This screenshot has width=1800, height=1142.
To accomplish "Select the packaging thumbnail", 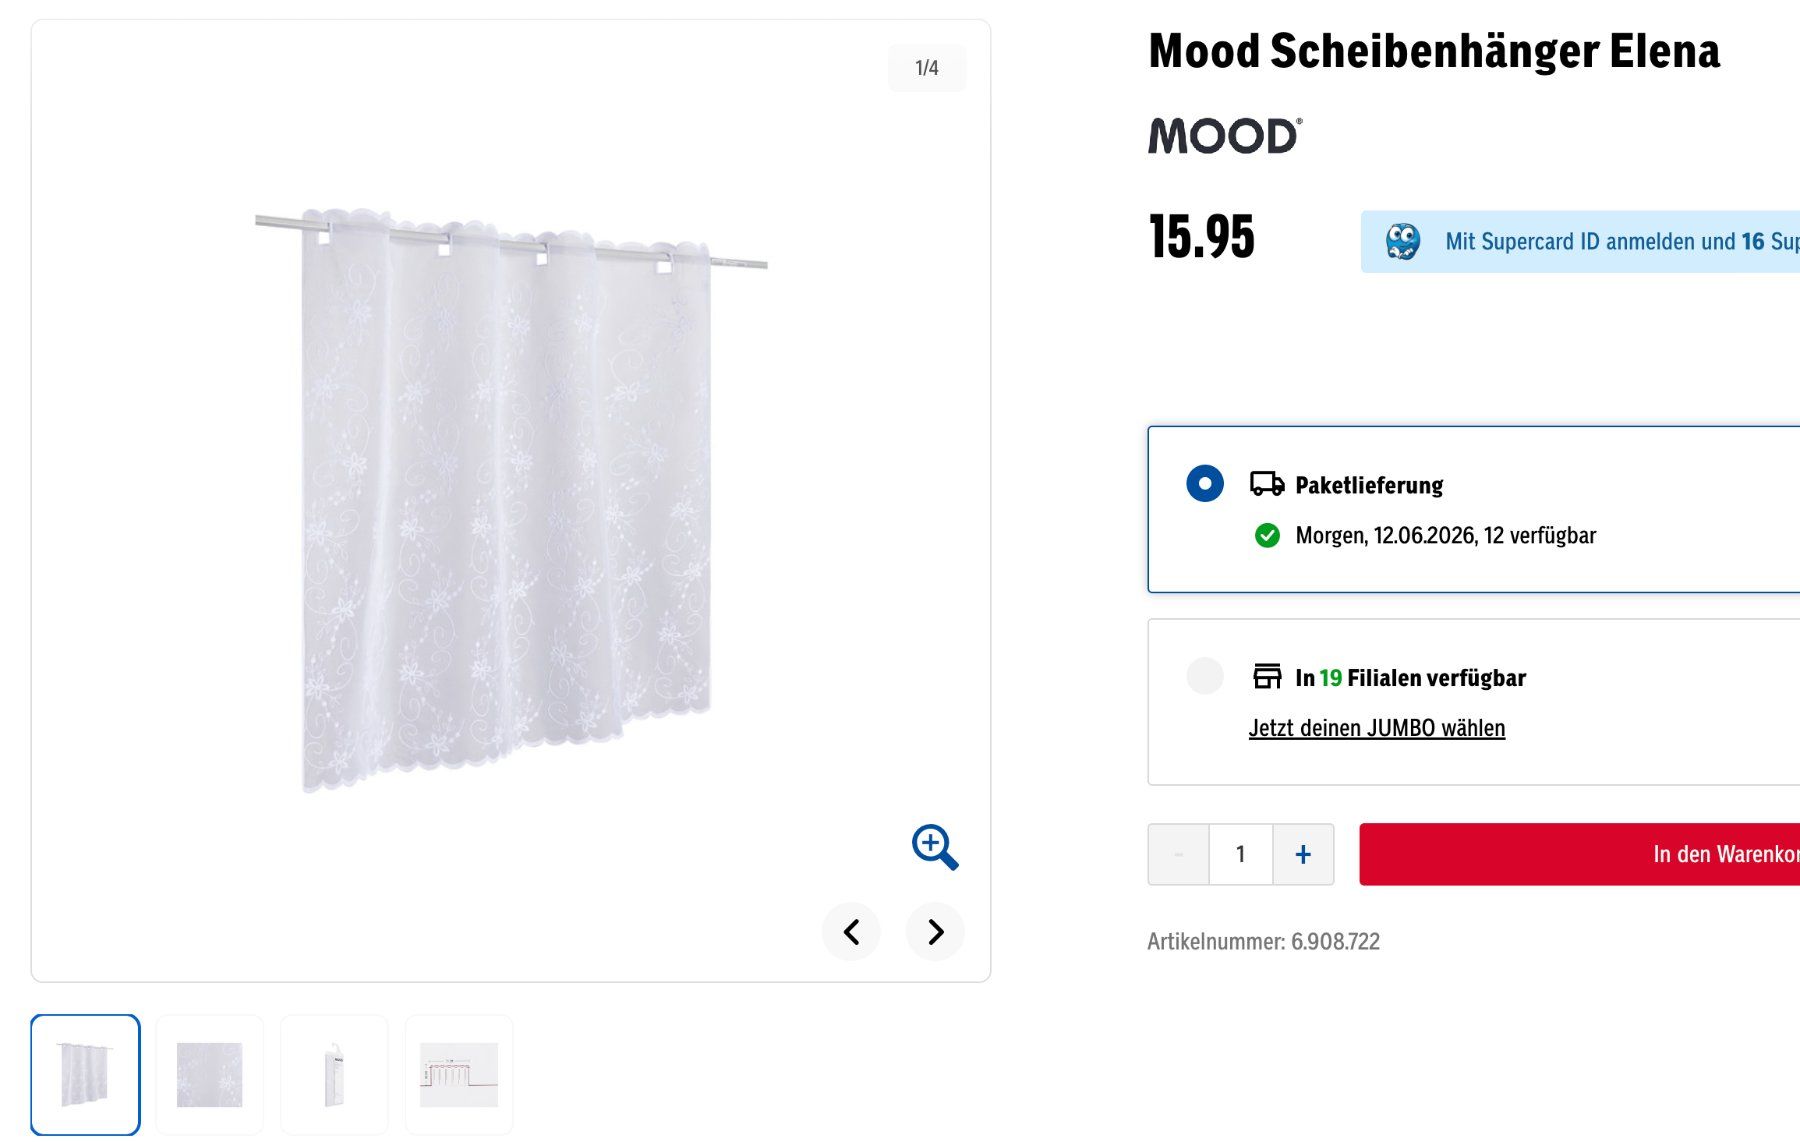I will [x=334, y=1075].
